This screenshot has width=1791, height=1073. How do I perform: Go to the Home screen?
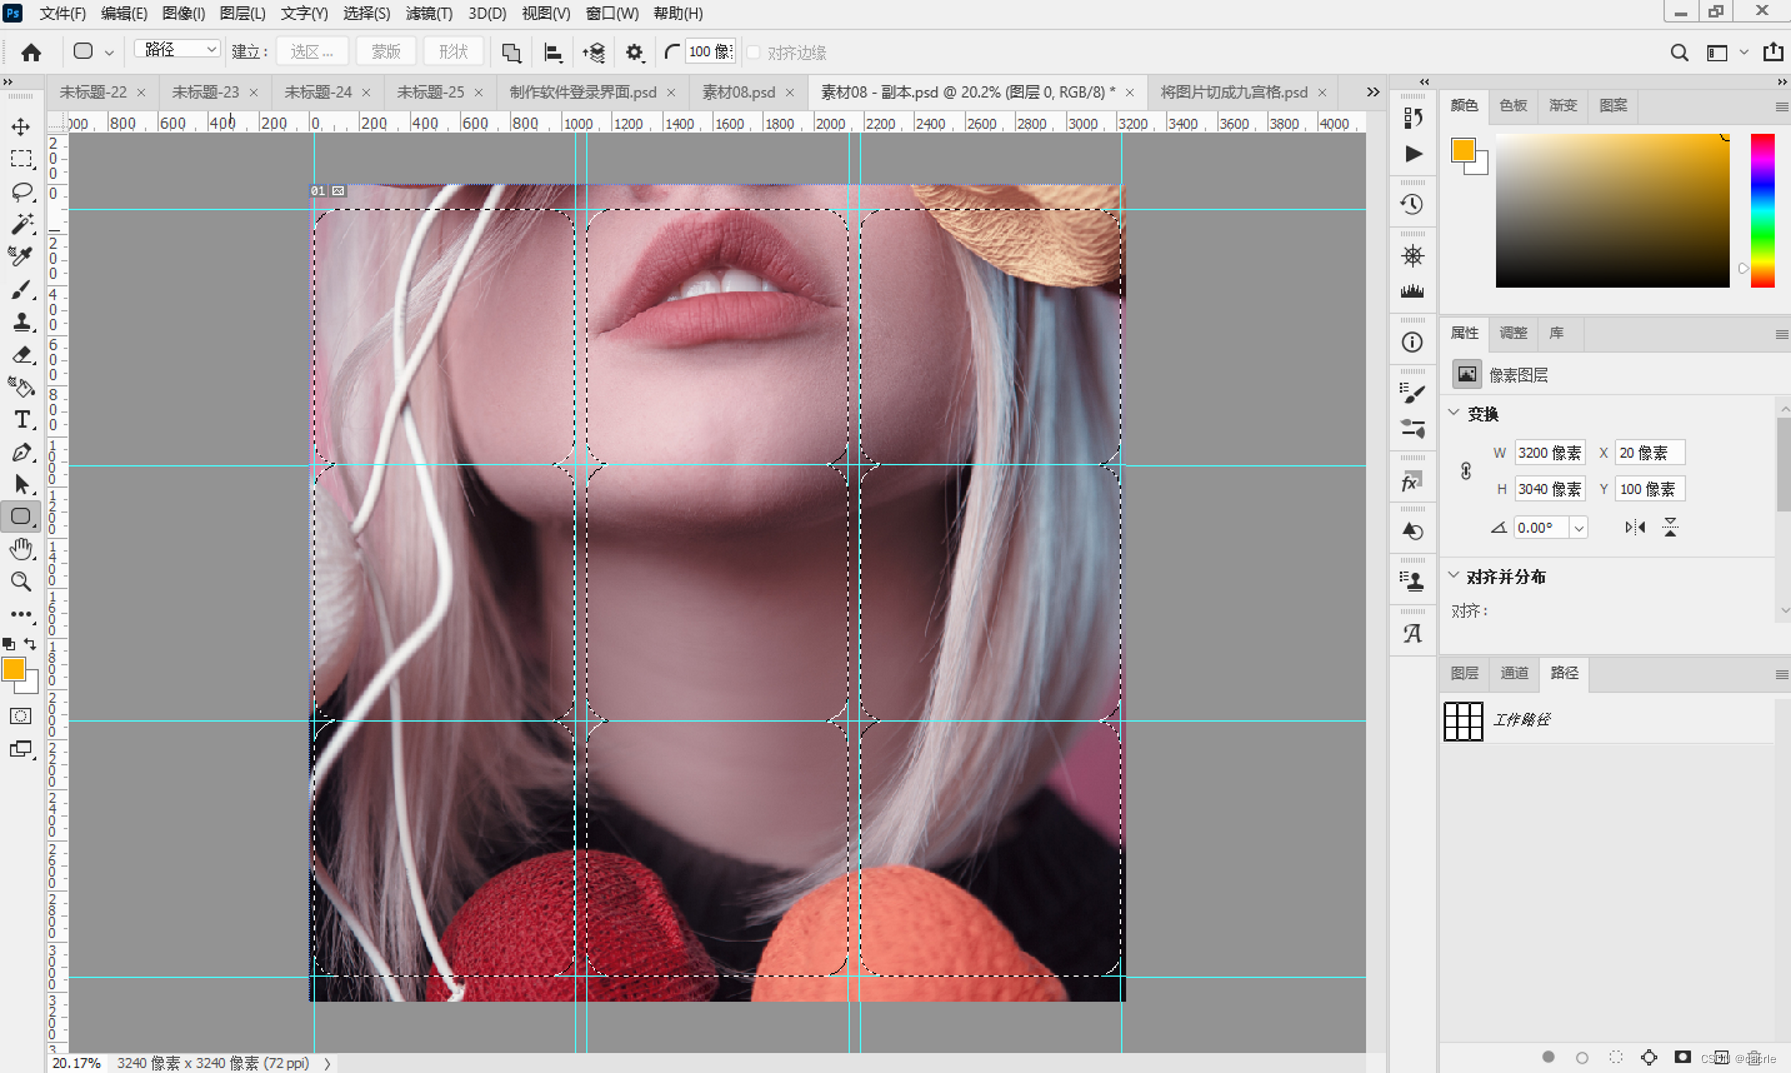pyautogui.click(x=31, y=52)
